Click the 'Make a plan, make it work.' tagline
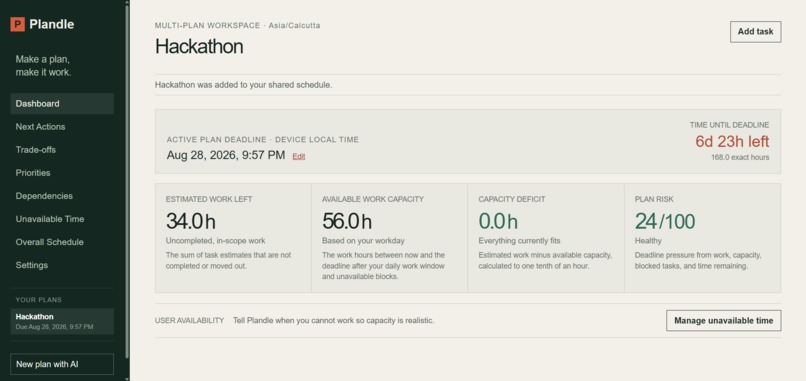Screen dimensions: 806x381 [x=43, y=66]
